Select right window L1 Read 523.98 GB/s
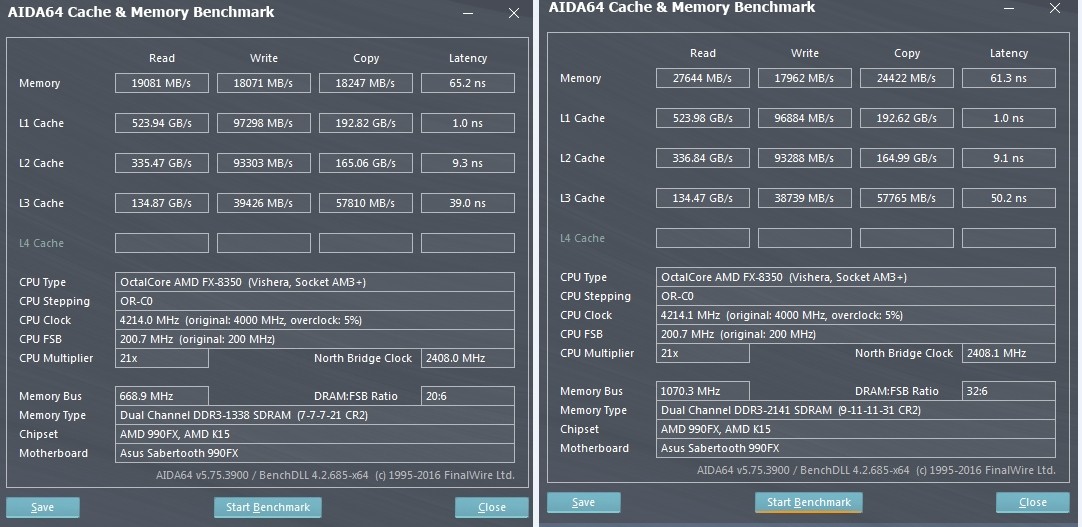The width and height of the screenshot is (1082, 527). pyautogui.click(x=702, y=118)
